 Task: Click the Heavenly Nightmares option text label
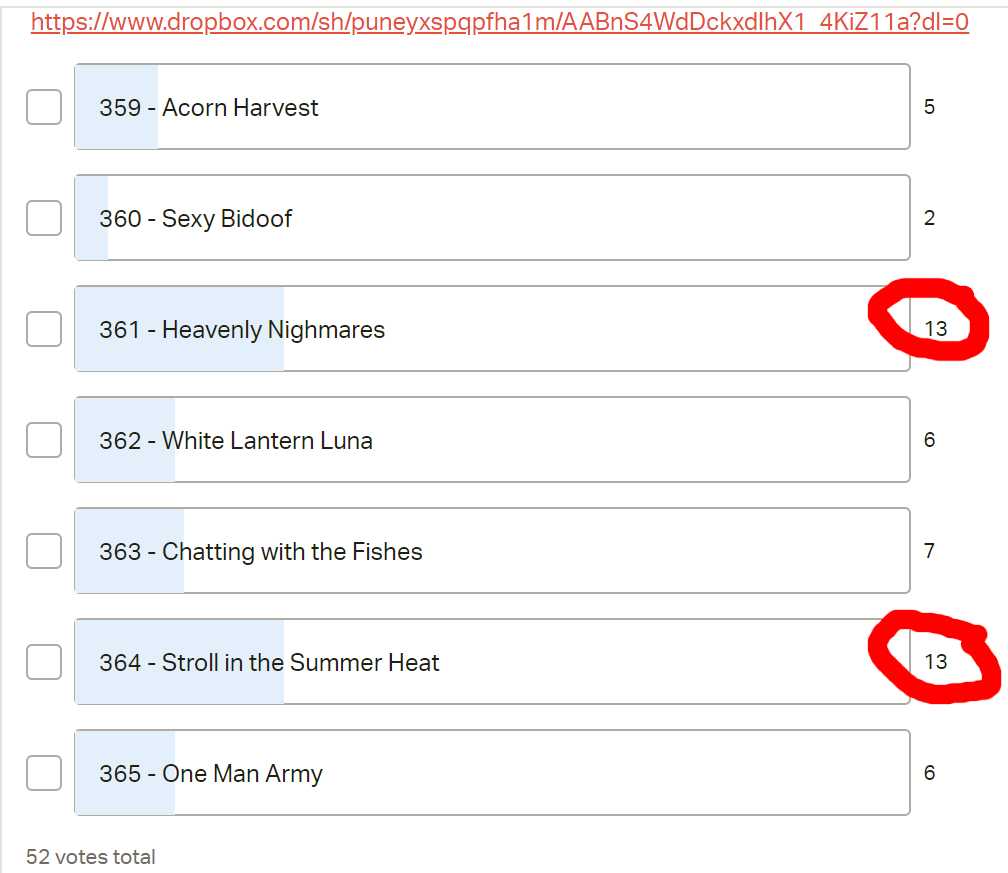(242, 330)
